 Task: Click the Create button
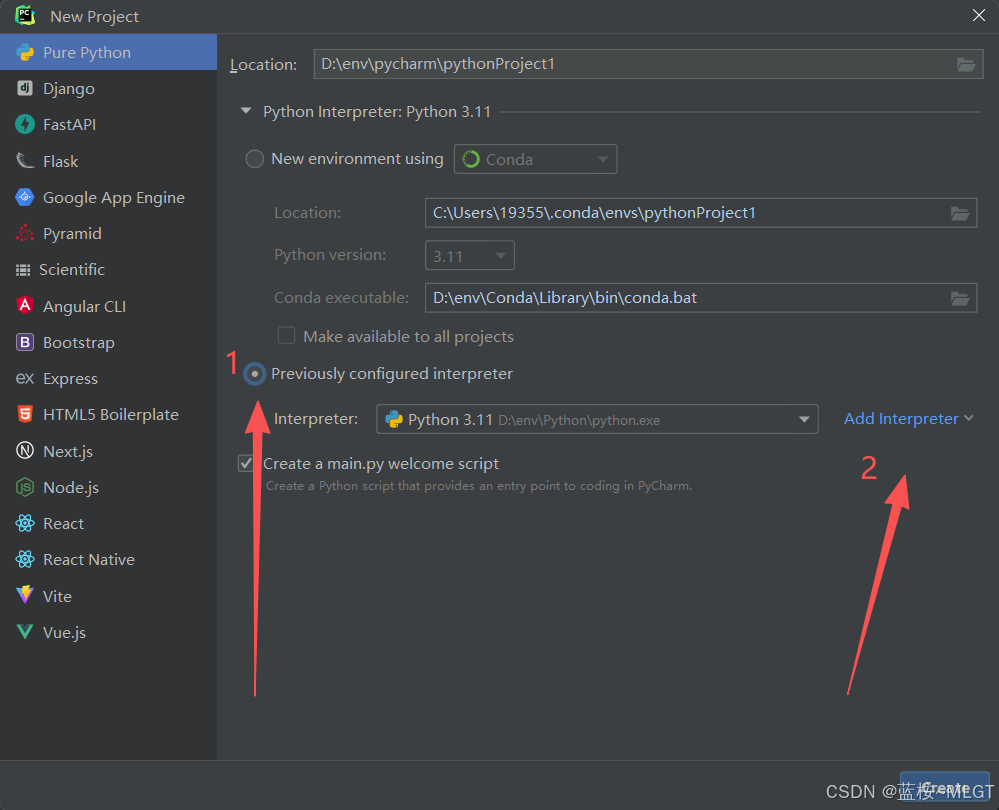point(944,789)
